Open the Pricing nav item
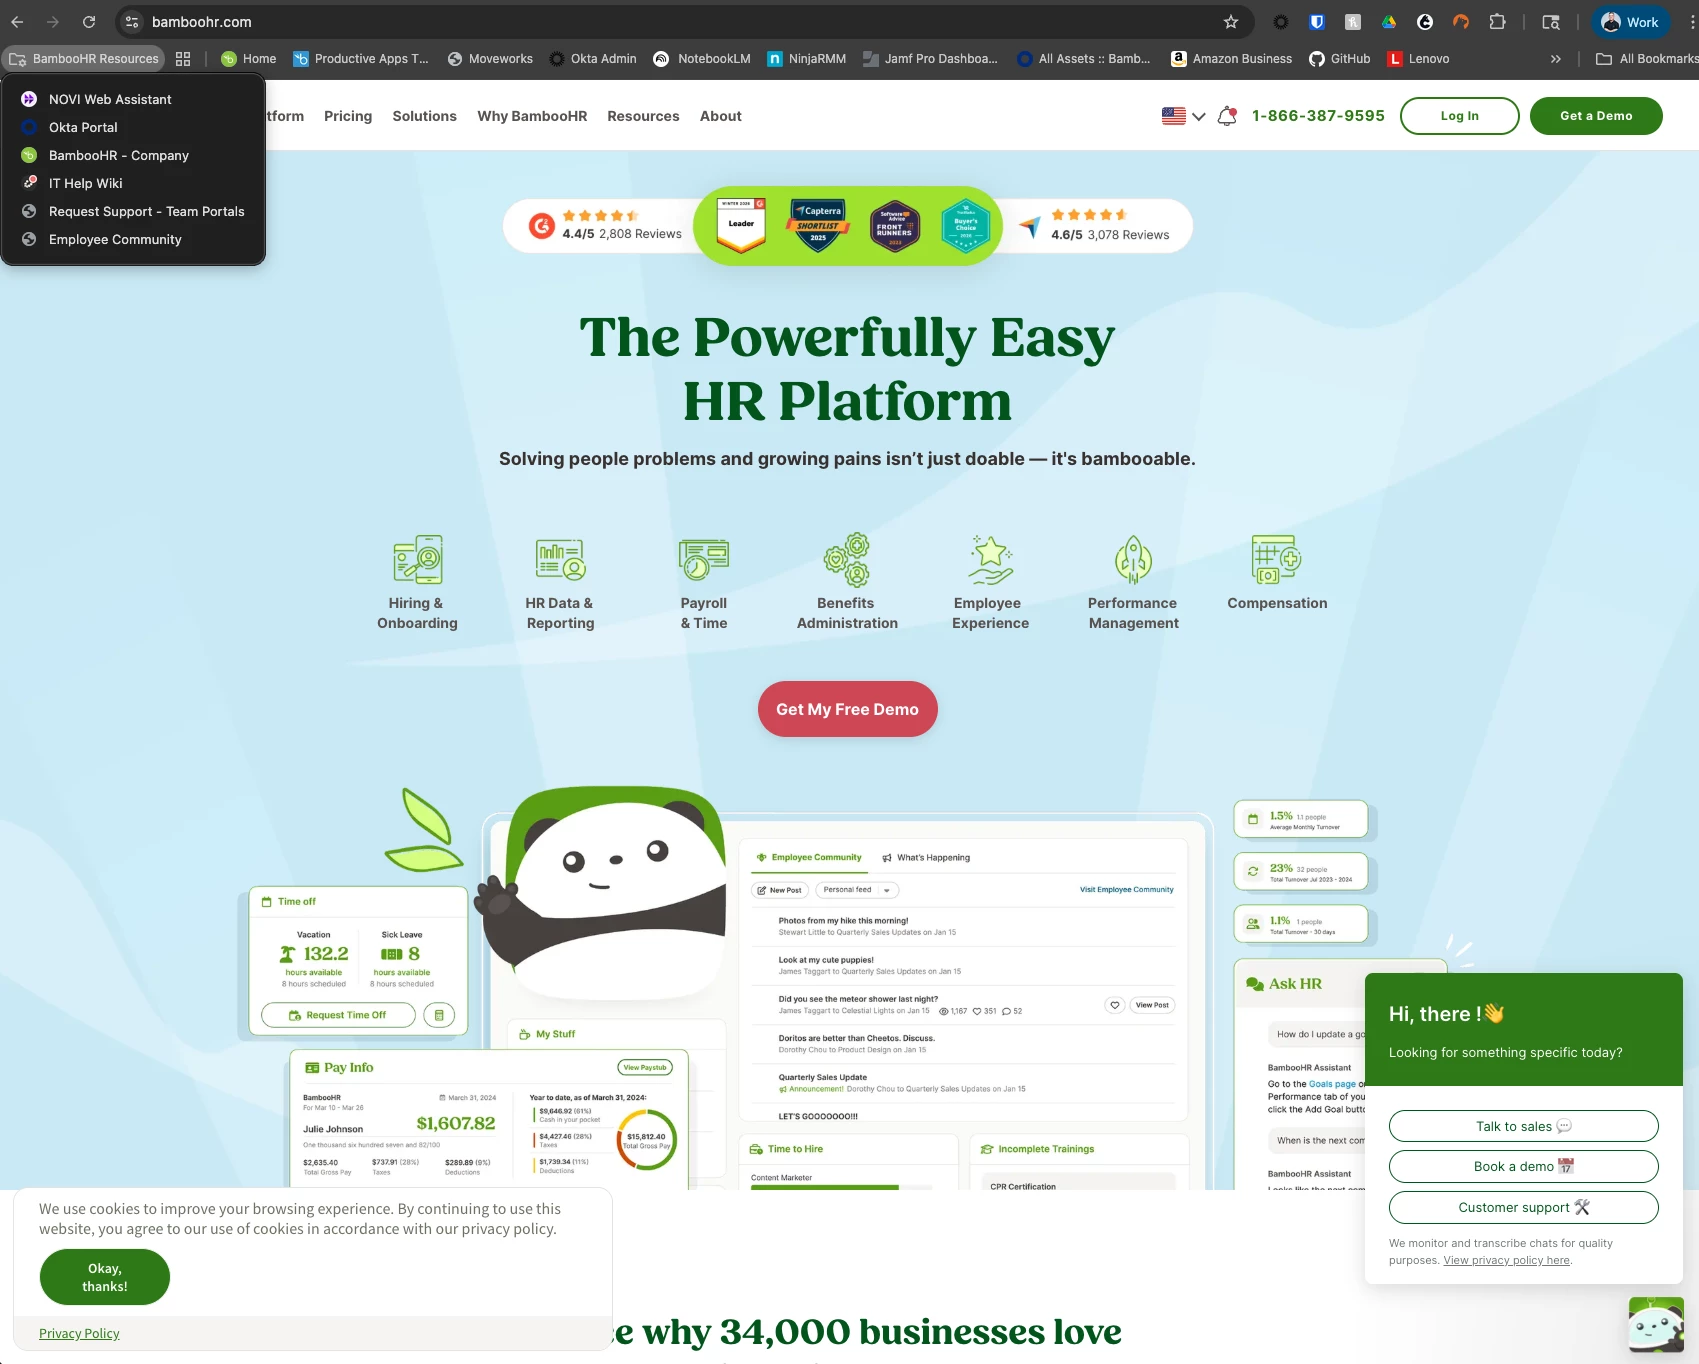This screenshot has height=1364, width=1699. pos(348,116)
